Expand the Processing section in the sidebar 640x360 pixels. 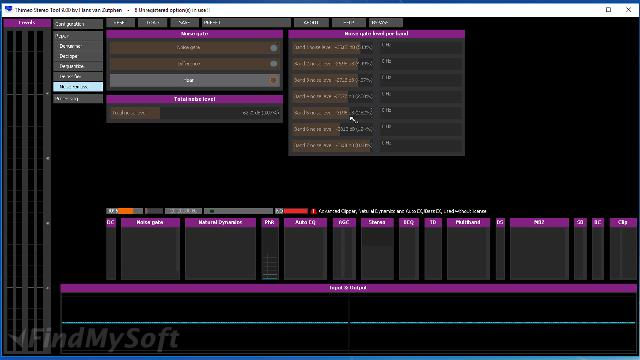(78, 99)
